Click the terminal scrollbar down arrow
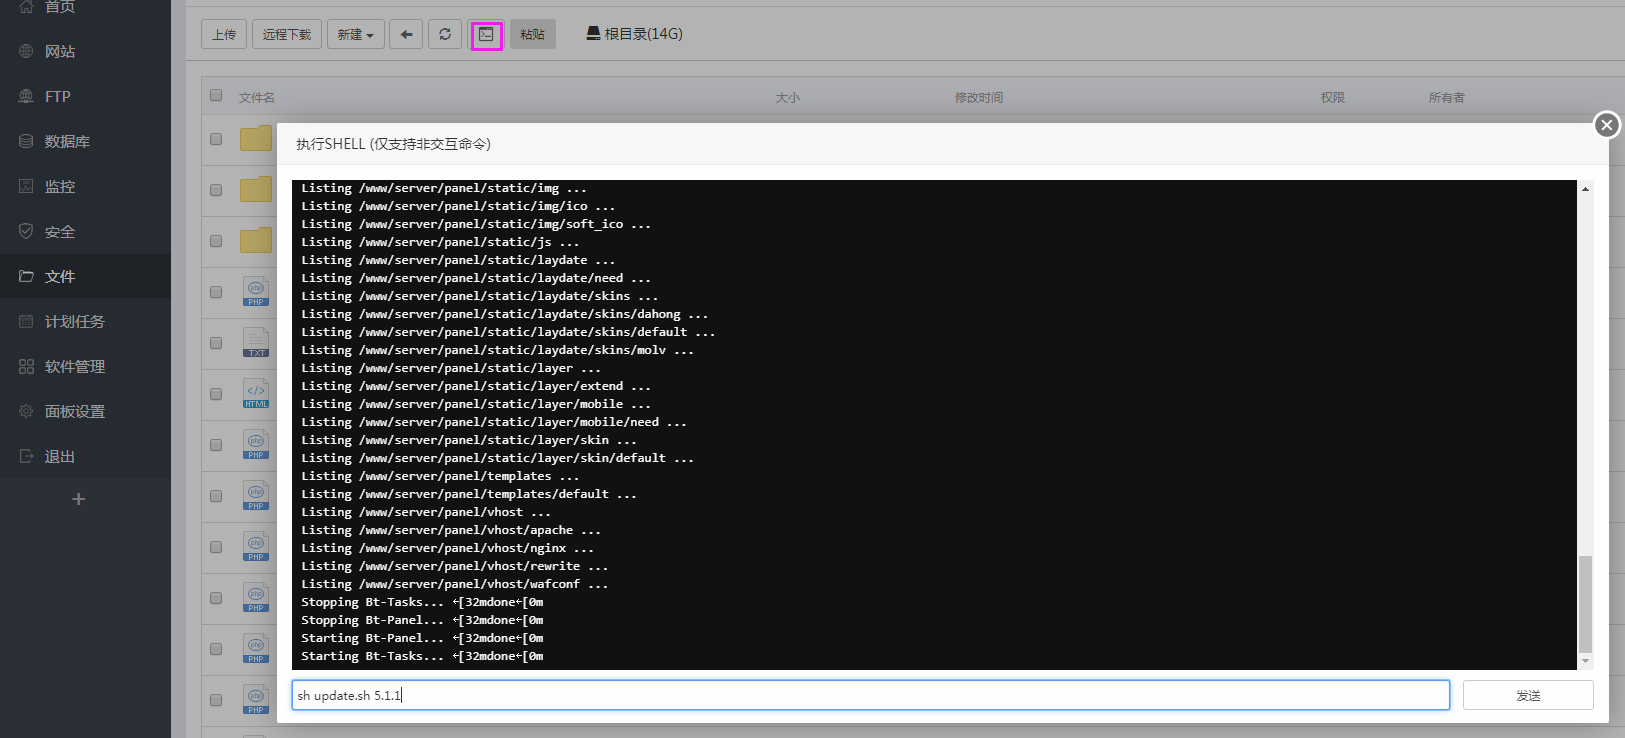 tap(1585, 662)
